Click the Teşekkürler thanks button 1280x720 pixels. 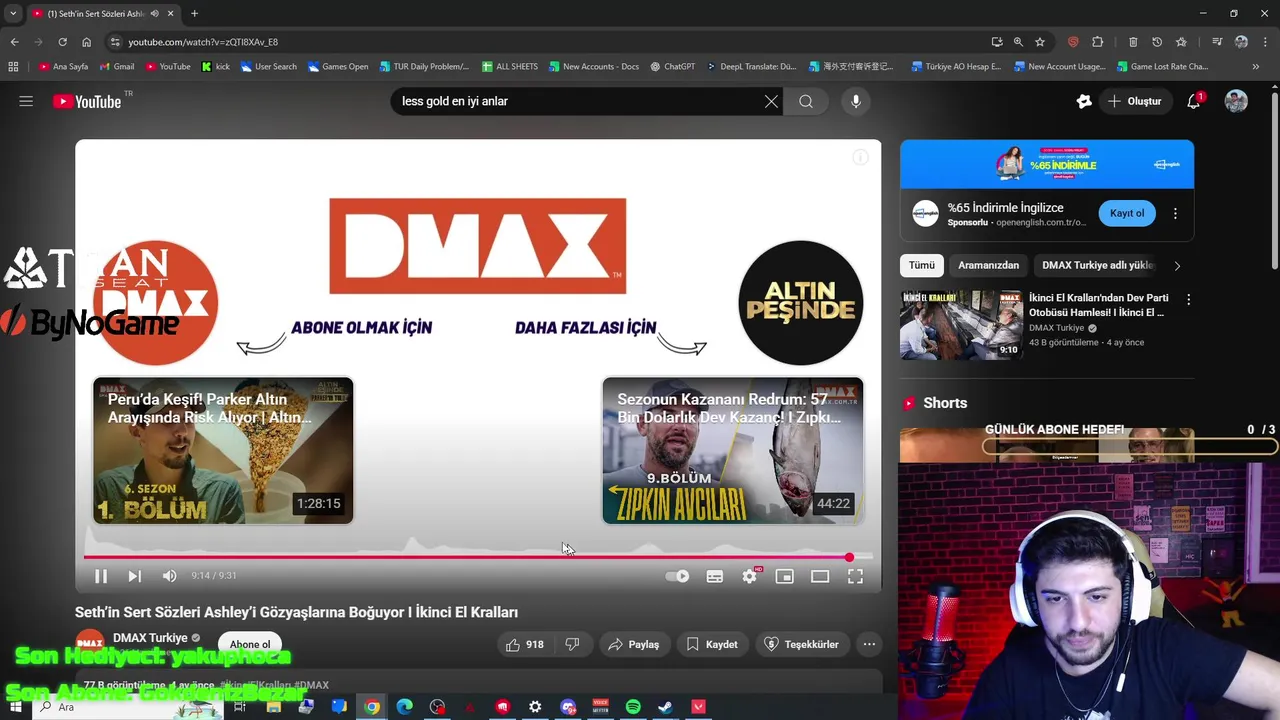click(802, 645)
